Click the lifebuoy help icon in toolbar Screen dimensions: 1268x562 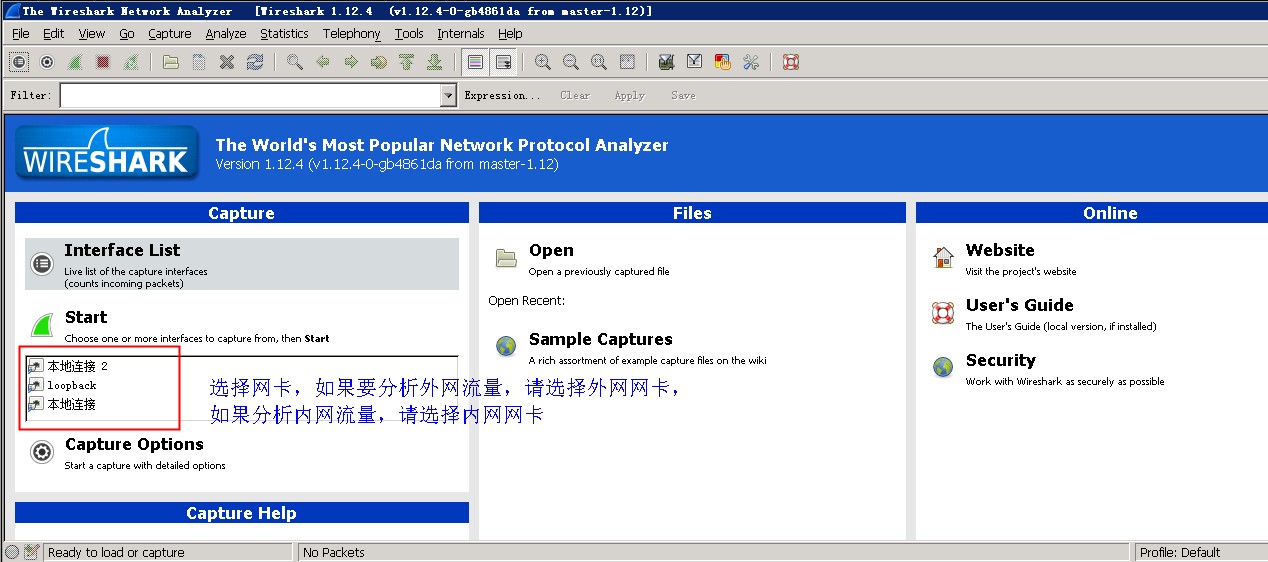pos(791,62)
